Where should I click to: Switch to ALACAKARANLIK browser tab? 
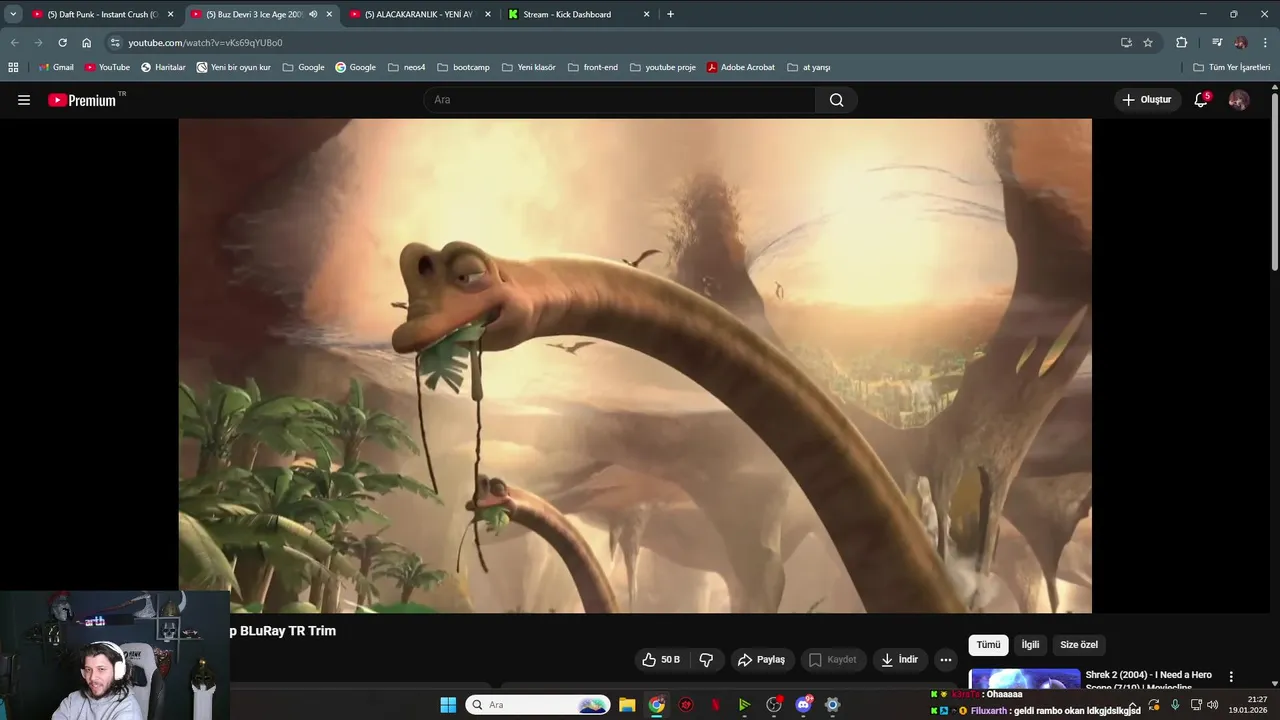[x=422, y=14]
